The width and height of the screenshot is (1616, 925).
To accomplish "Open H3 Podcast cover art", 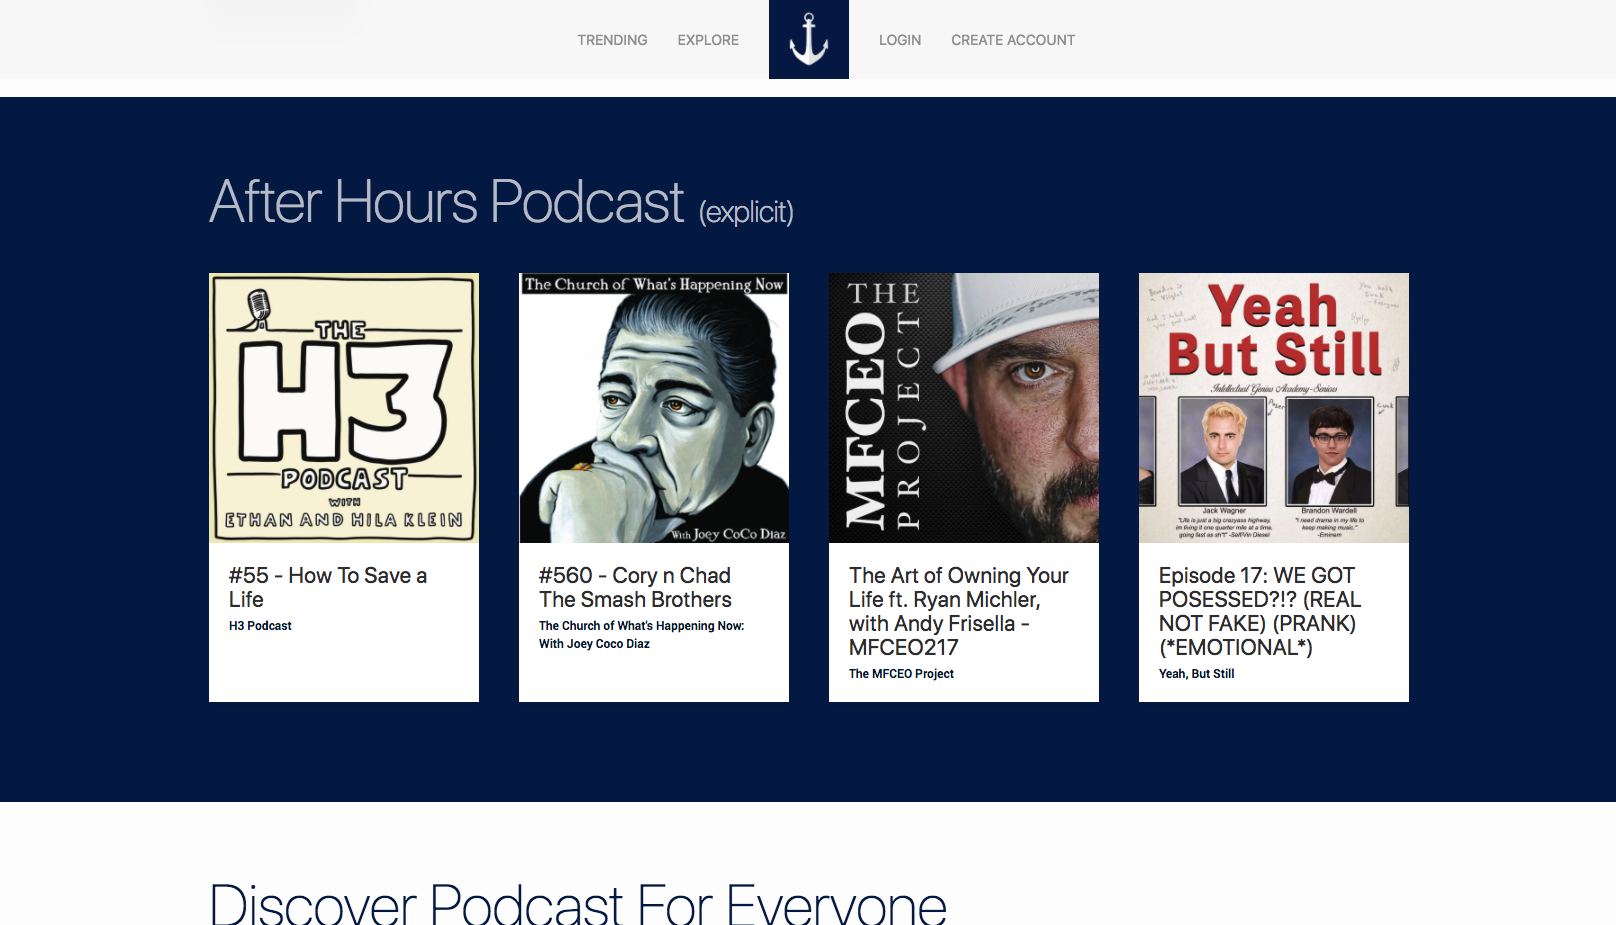I will (x=344, y=408).
